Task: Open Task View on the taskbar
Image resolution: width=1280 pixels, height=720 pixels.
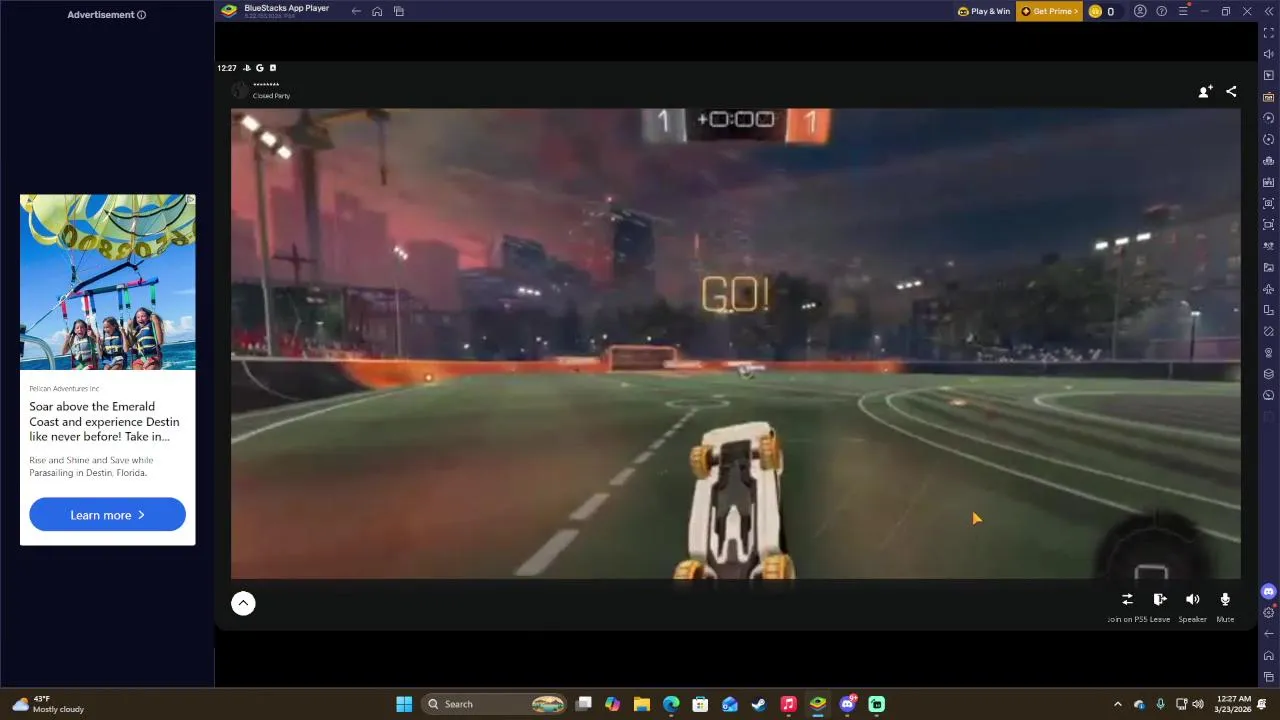Action: [x=584, y=704]
